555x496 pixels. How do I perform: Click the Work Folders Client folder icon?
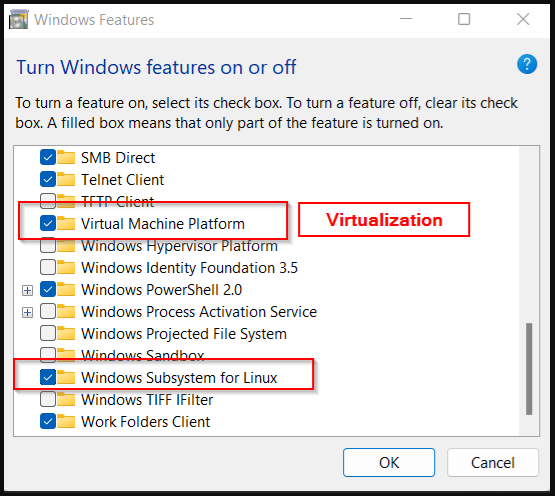66,421
